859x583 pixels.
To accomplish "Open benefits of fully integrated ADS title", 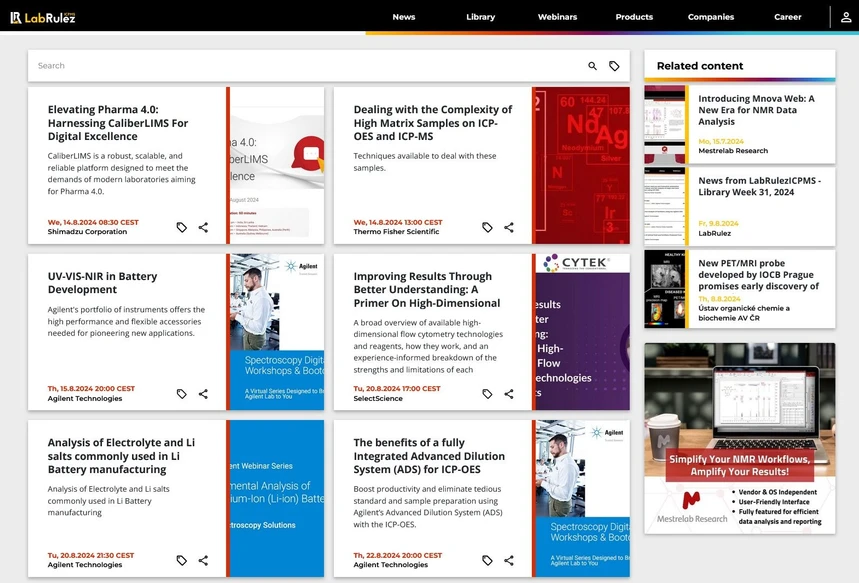I will pyautogui.click(x=429, y=456).
